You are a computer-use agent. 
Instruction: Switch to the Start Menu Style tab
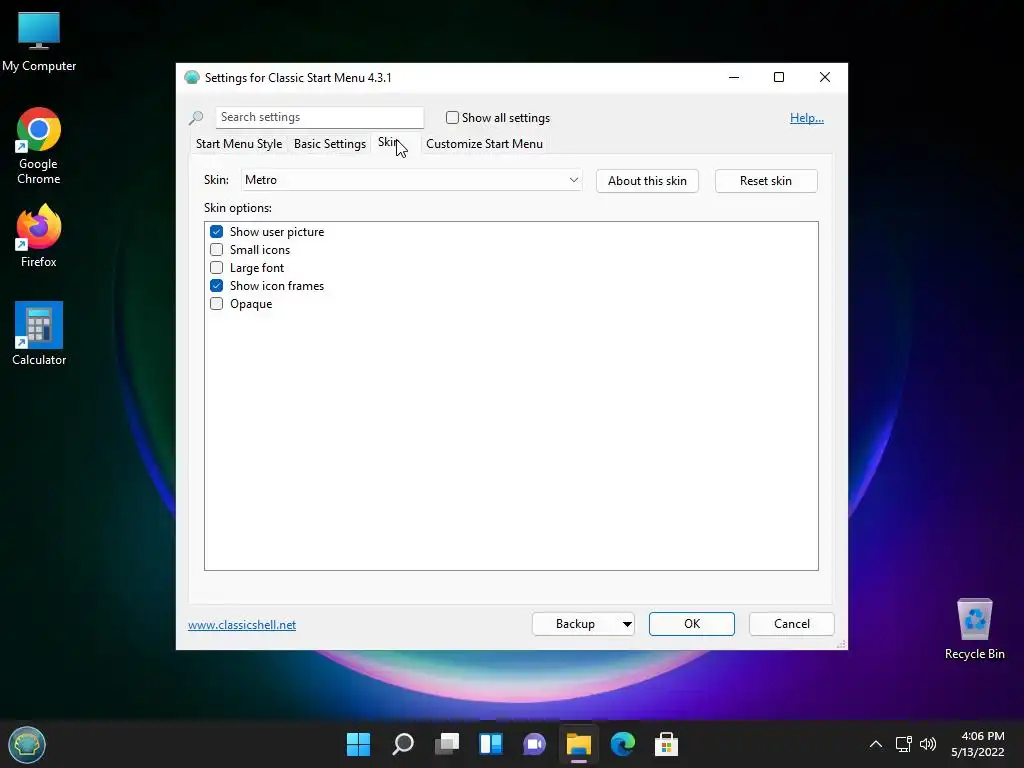[239, 144]
